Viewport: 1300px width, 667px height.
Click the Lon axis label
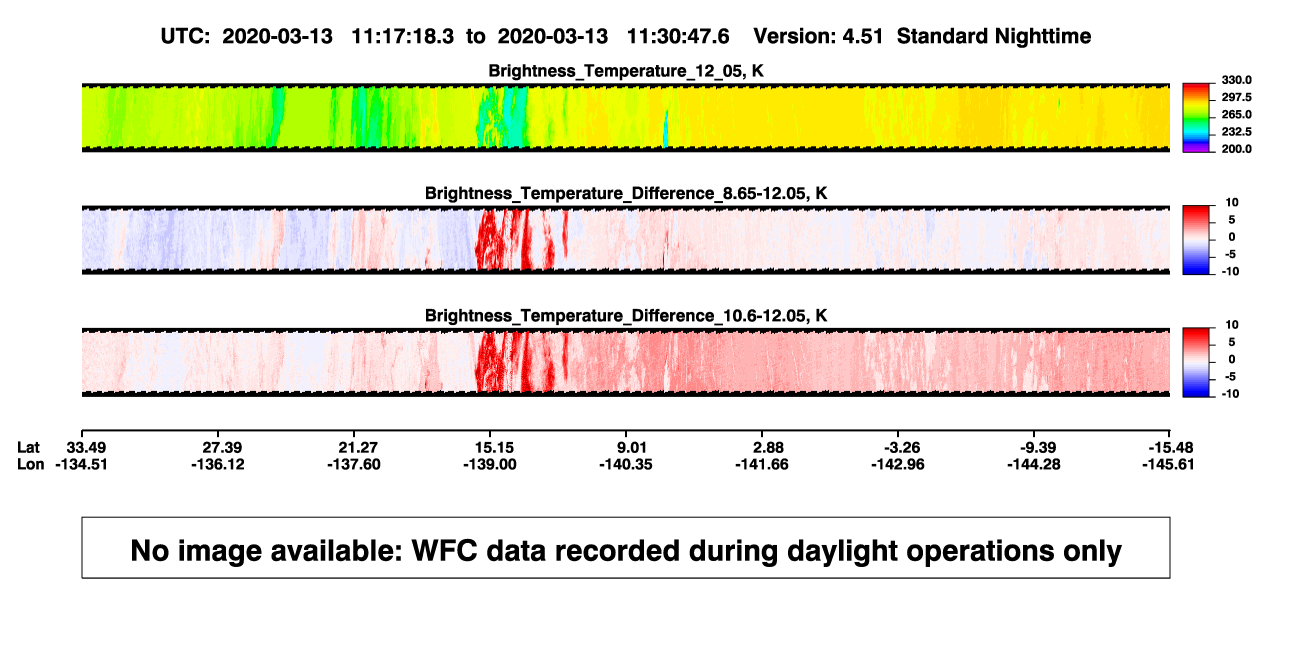[x=31, y=464]
